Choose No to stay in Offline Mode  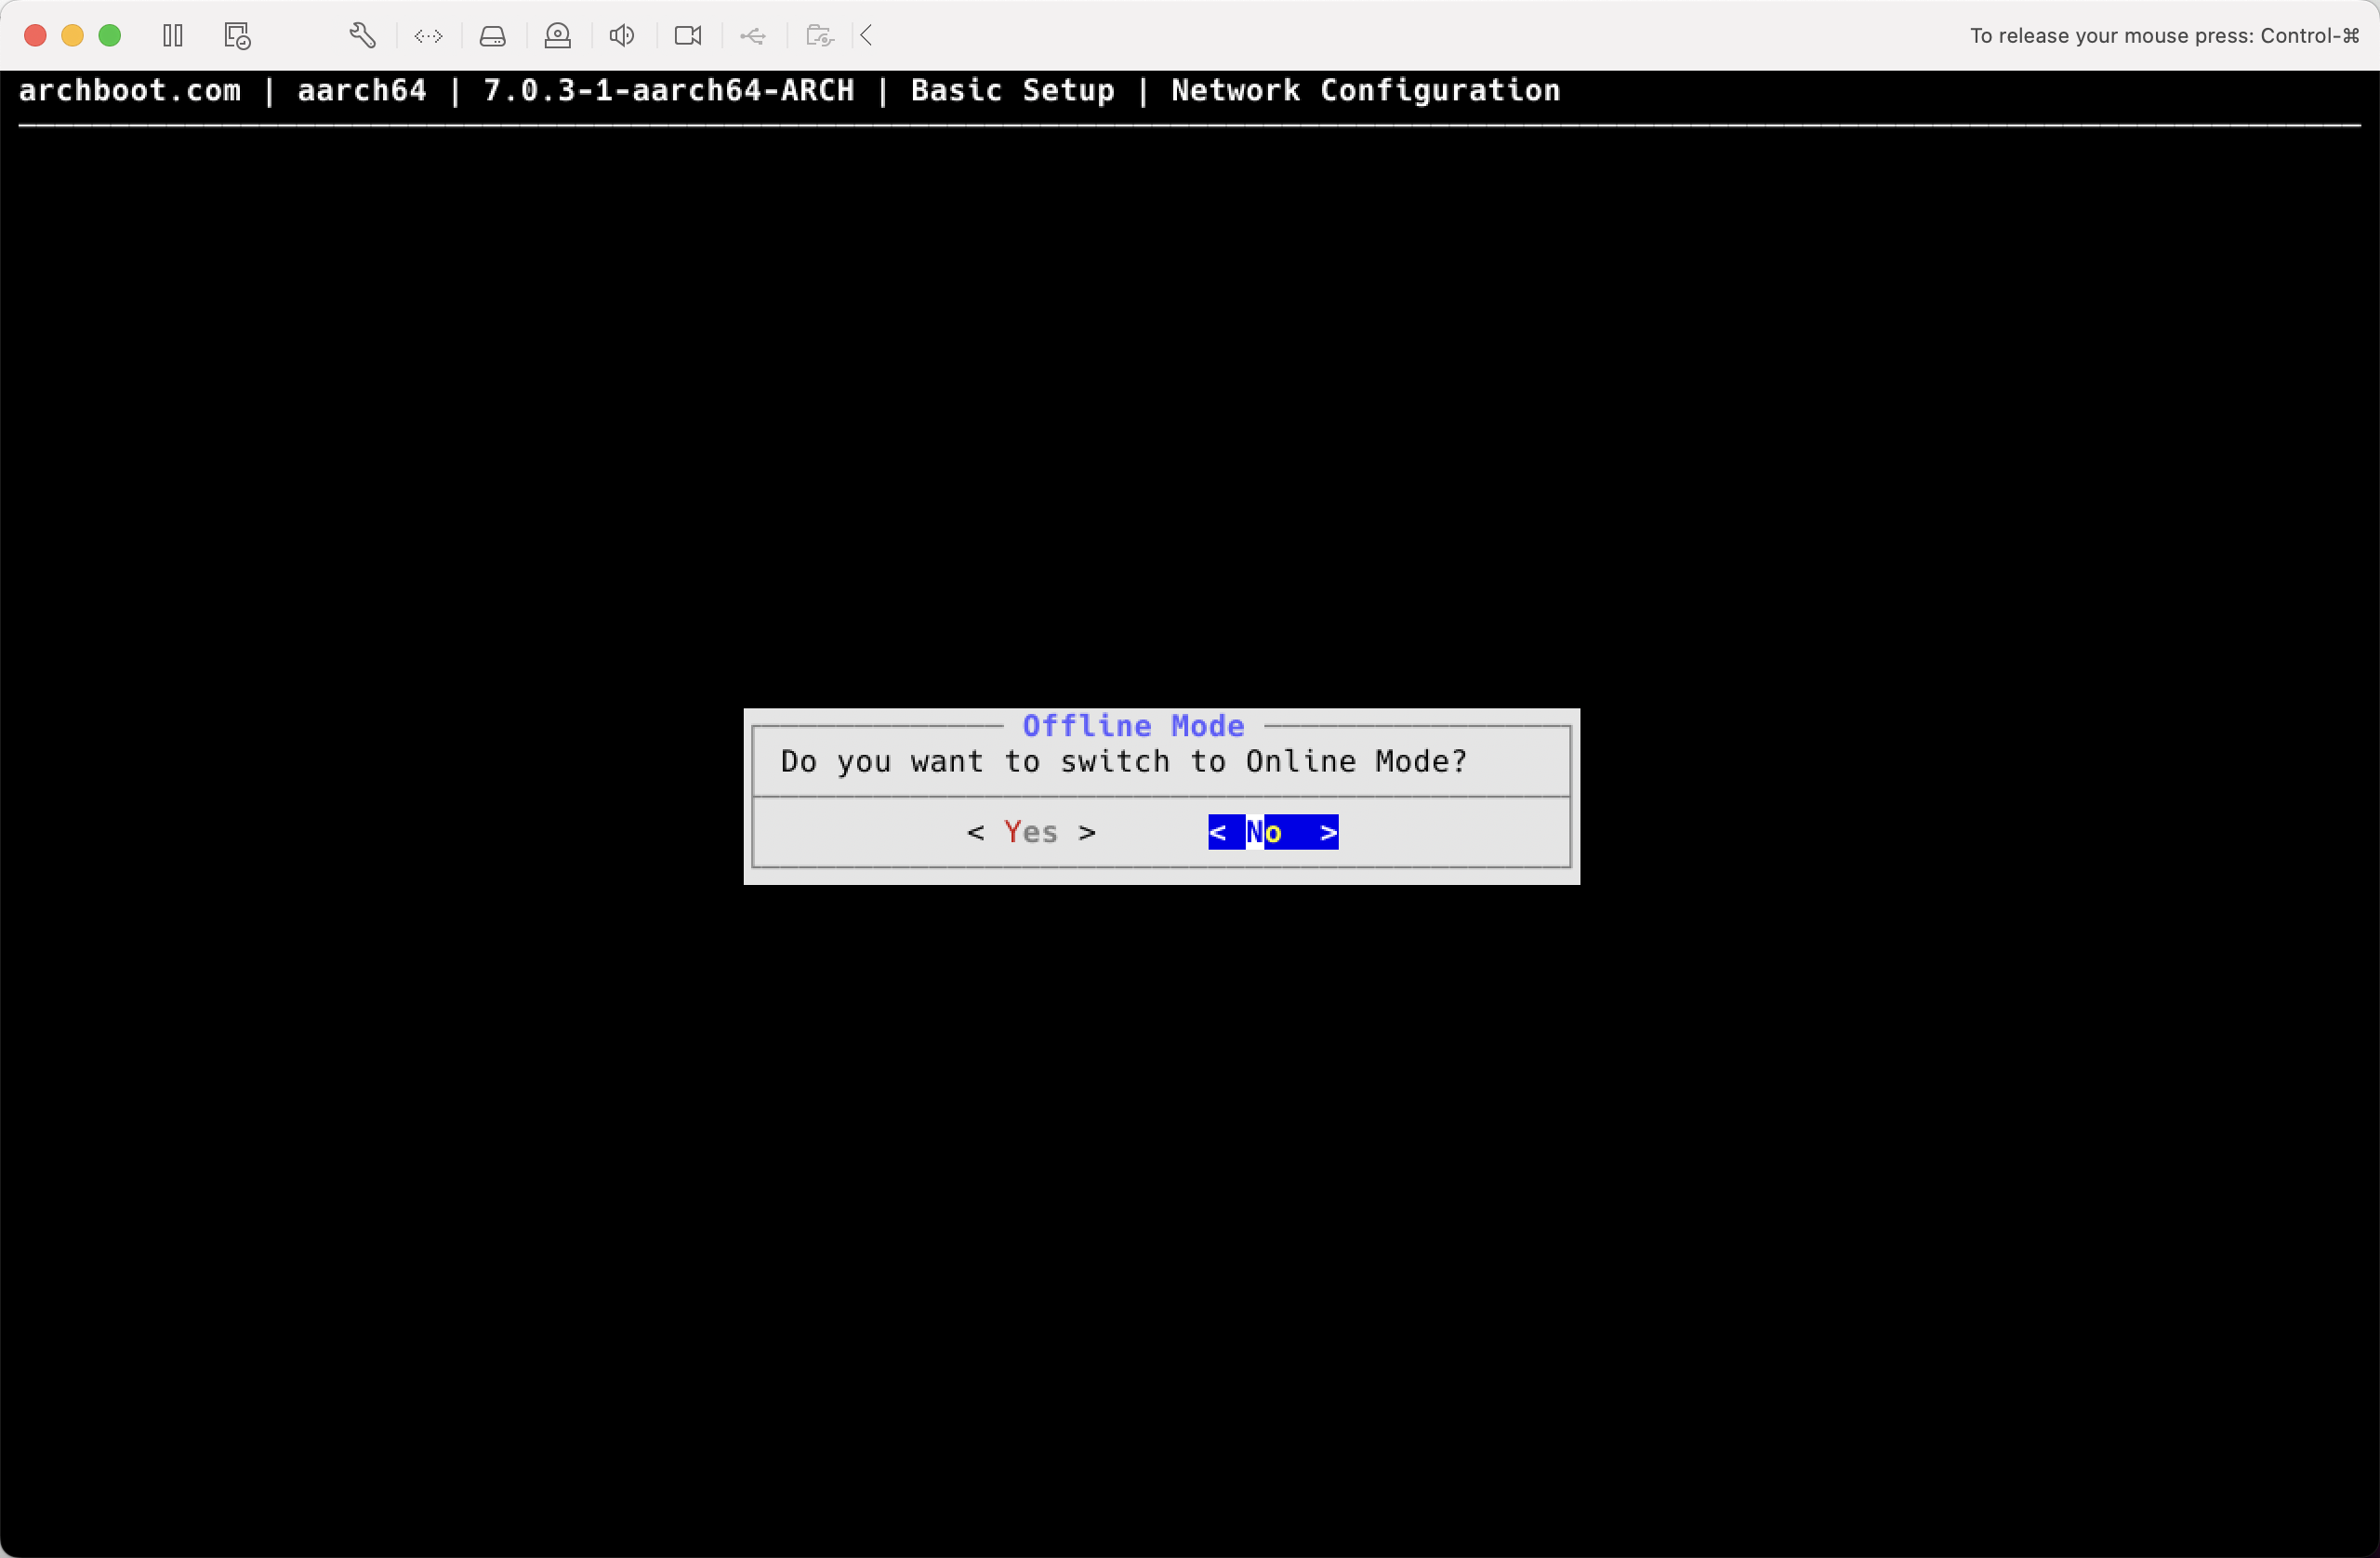1273,832
